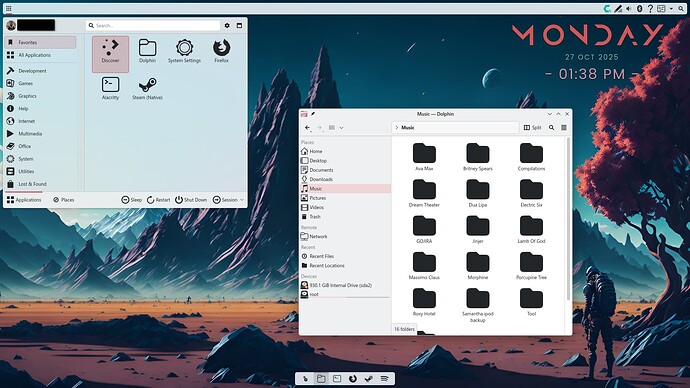
Task: Click Dolphin view mode icon
Action: [x=332, y=128]
